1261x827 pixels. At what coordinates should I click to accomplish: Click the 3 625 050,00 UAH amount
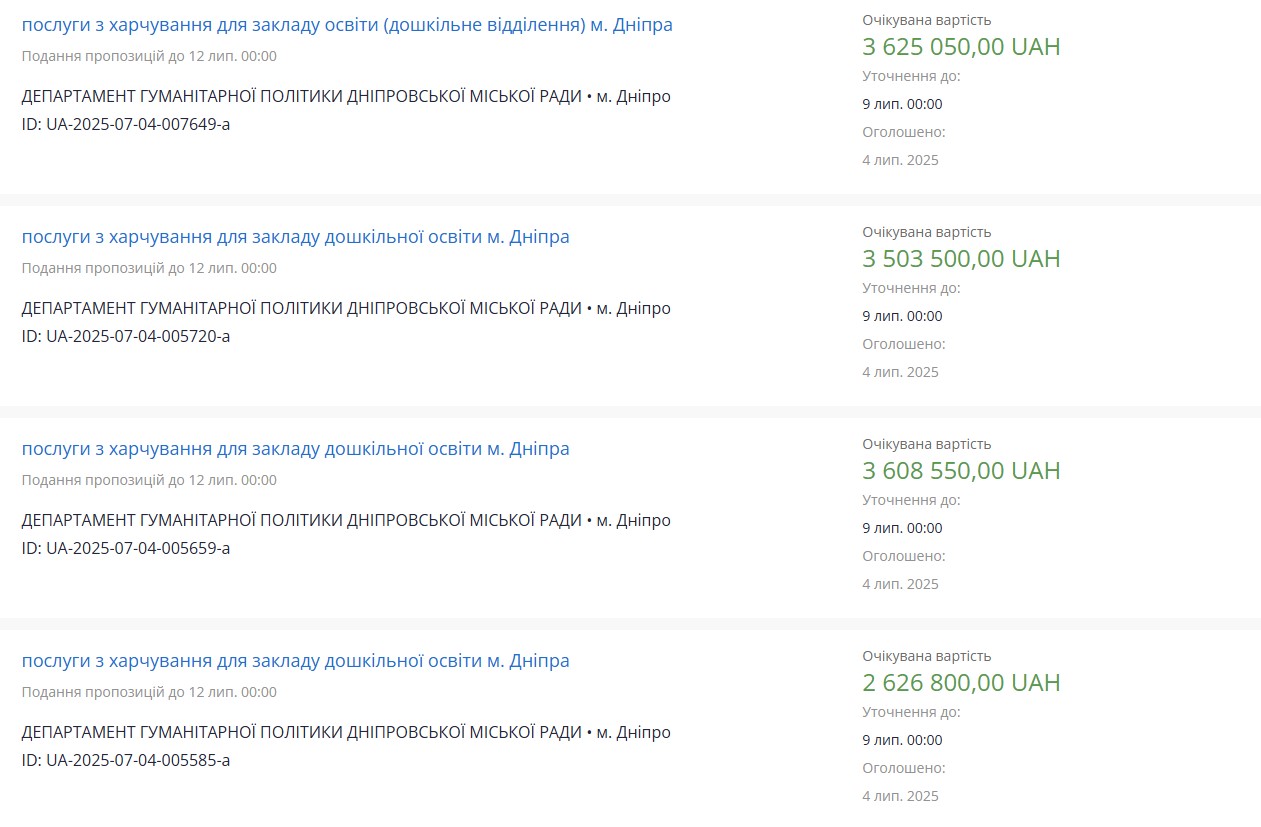[960, 47]
